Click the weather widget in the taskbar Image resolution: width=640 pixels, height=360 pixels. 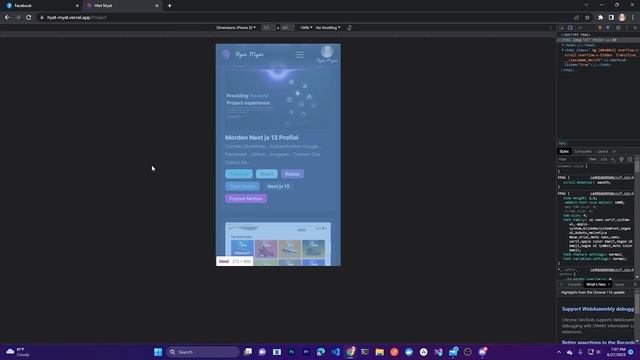(18, 352)
